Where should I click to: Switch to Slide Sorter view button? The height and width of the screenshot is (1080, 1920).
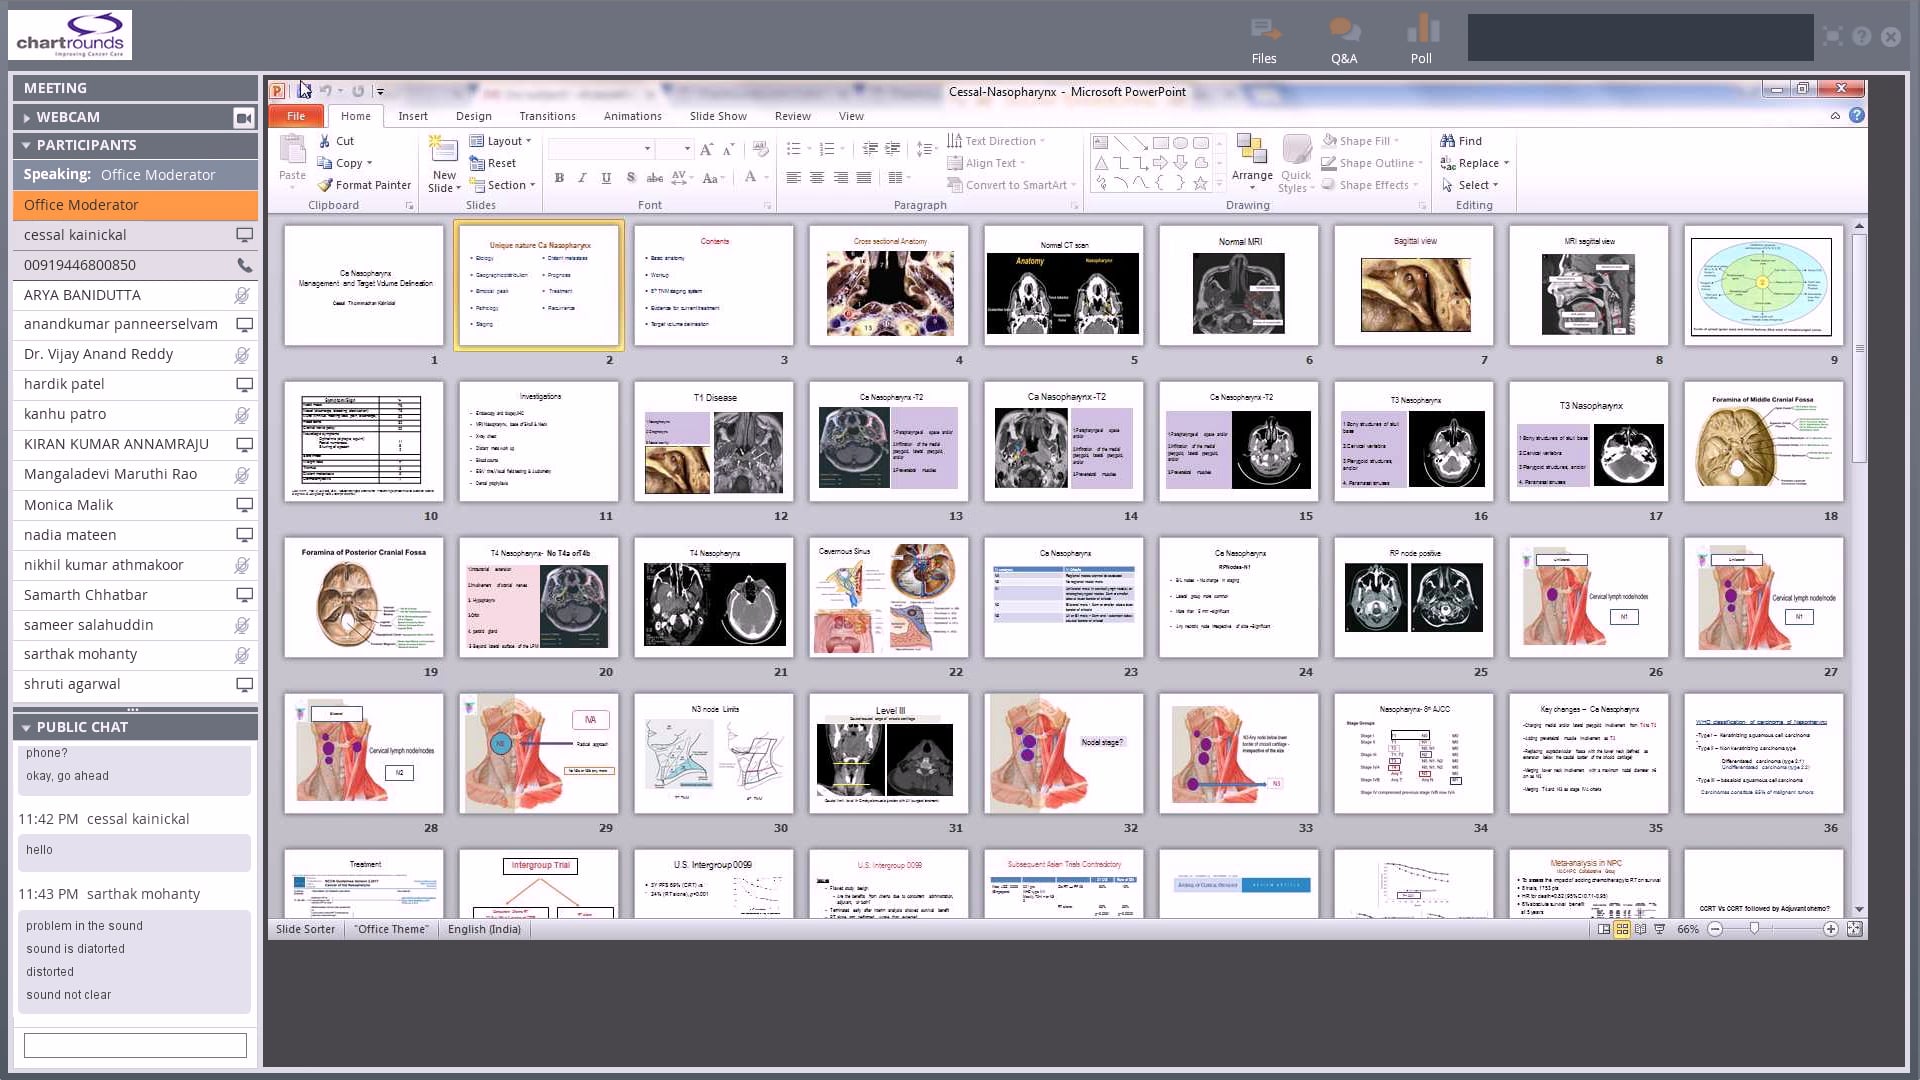tap(1622, 929)
